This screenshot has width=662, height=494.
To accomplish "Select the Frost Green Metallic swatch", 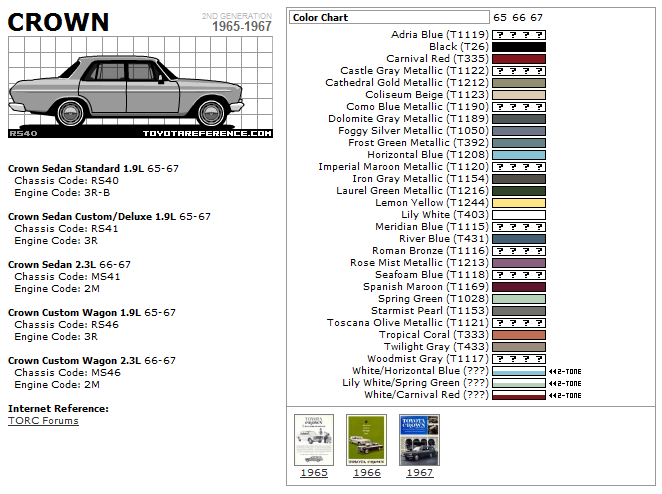I will coord(519,143).
